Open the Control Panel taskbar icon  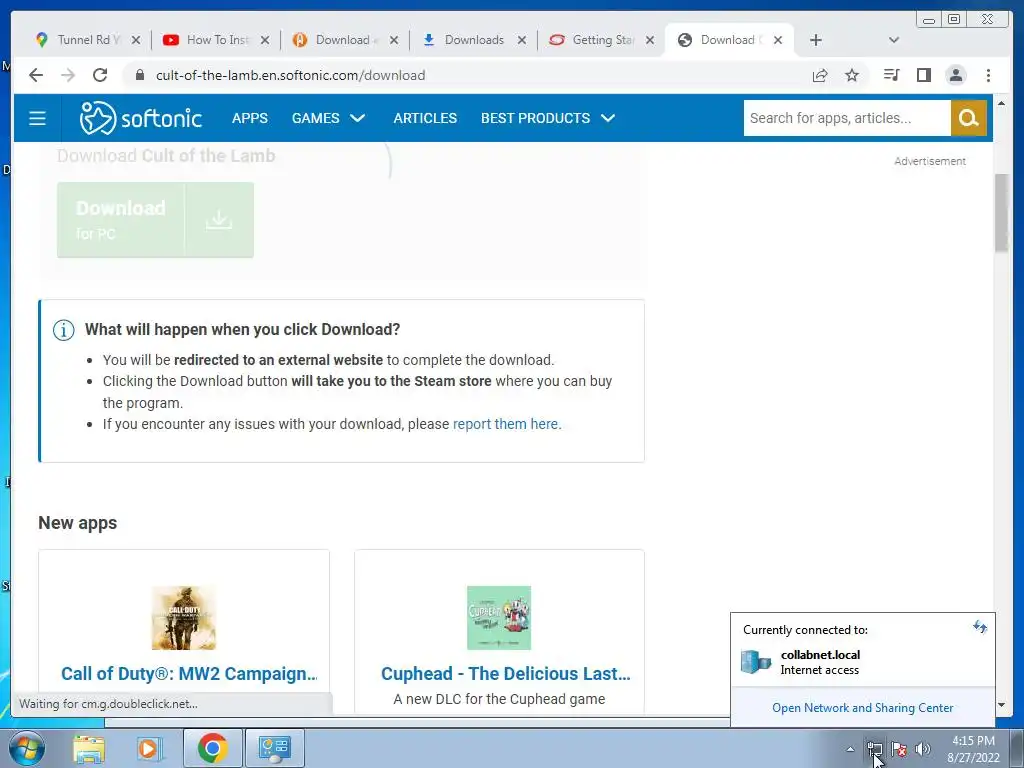click(274, 748)
